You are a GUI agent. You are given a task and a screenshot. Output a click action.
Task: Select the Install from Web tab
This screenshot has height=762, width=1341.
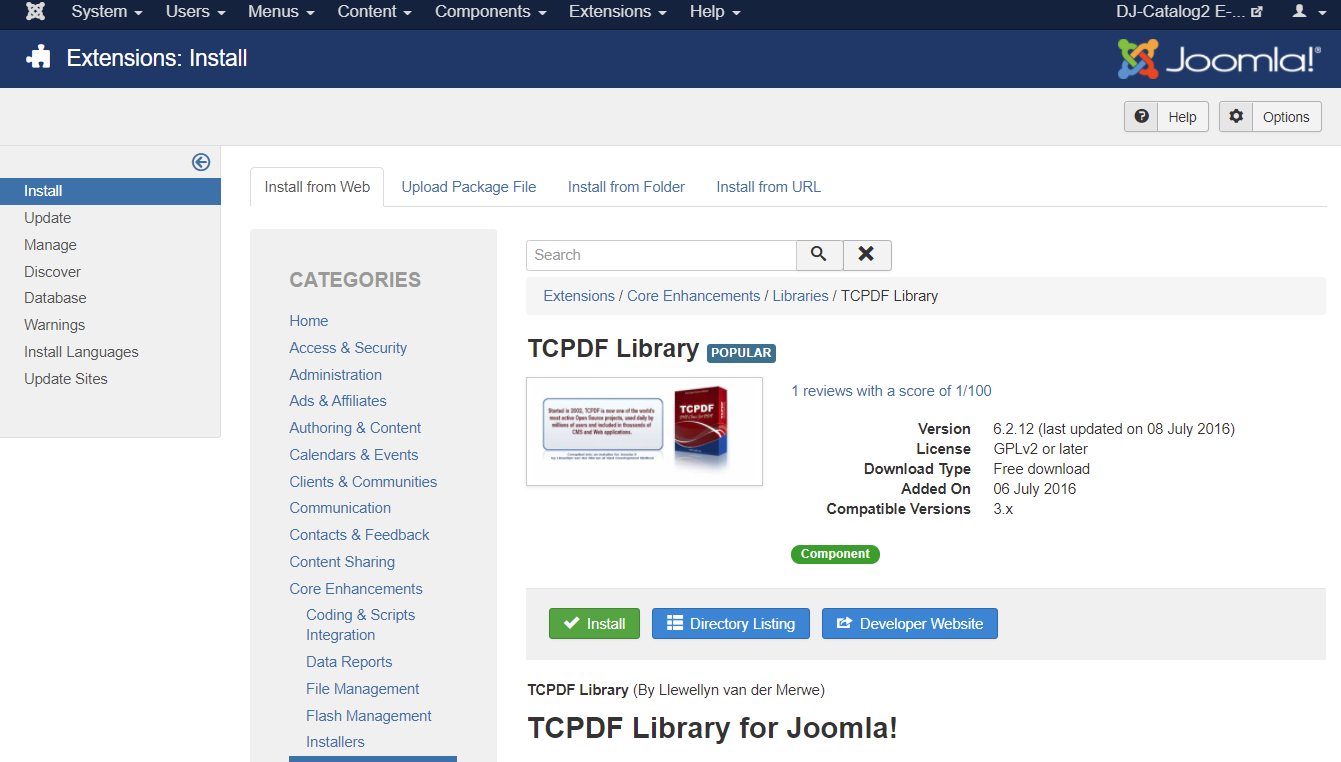click(317, 187)
